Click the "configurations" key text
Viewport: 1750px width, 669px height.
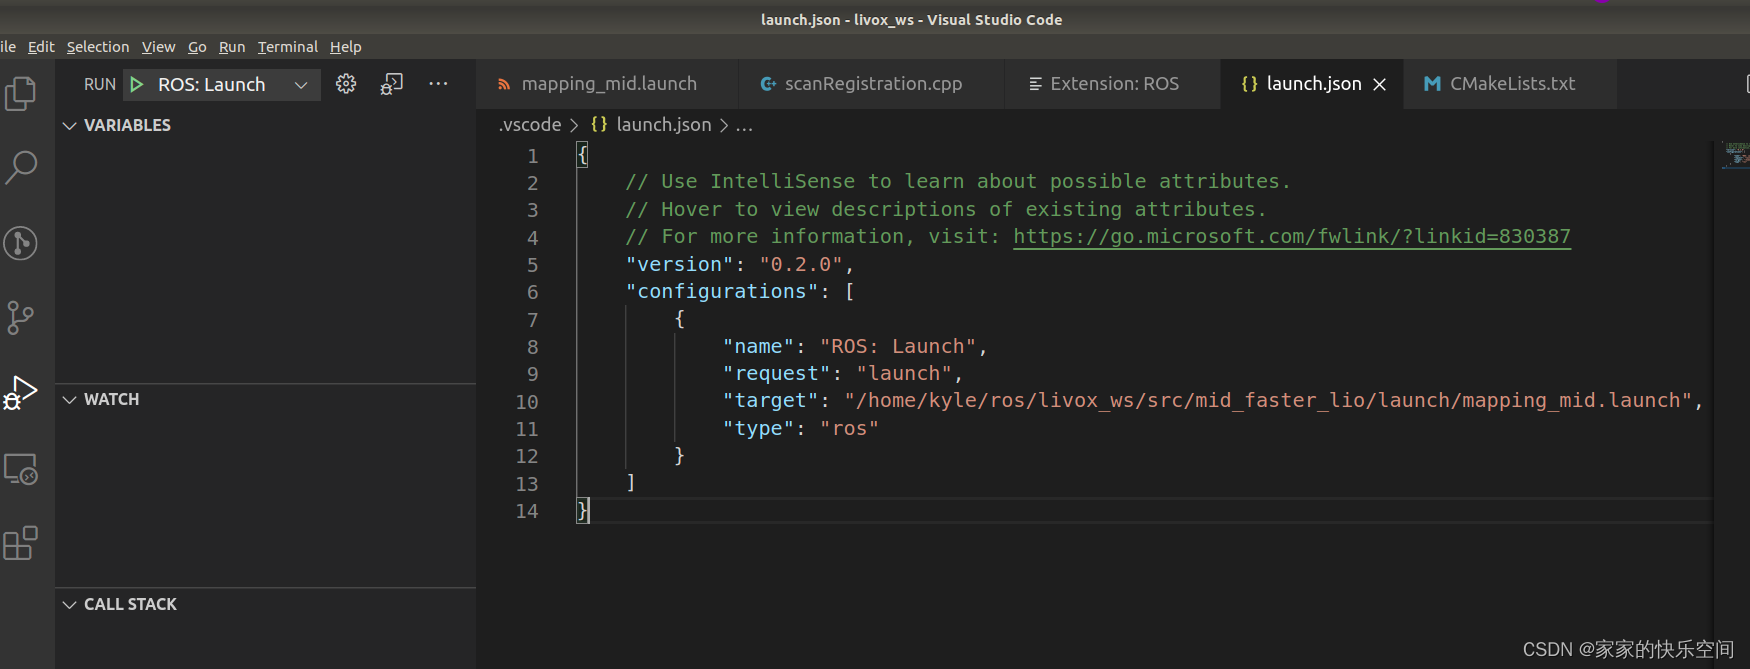click(x=722, y=291)
